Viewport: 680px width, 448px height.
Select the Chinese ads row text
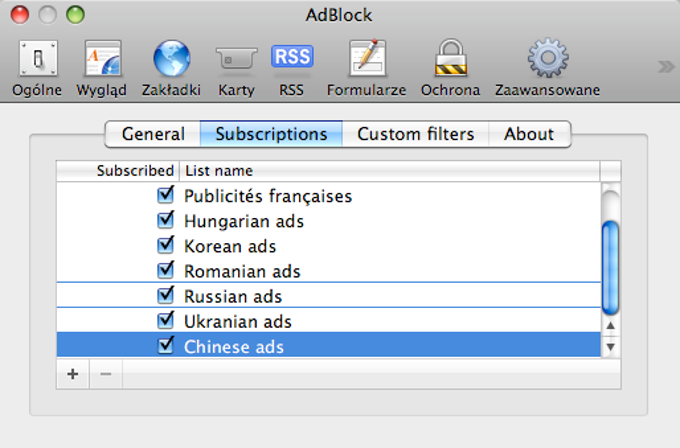click(234, 347)
